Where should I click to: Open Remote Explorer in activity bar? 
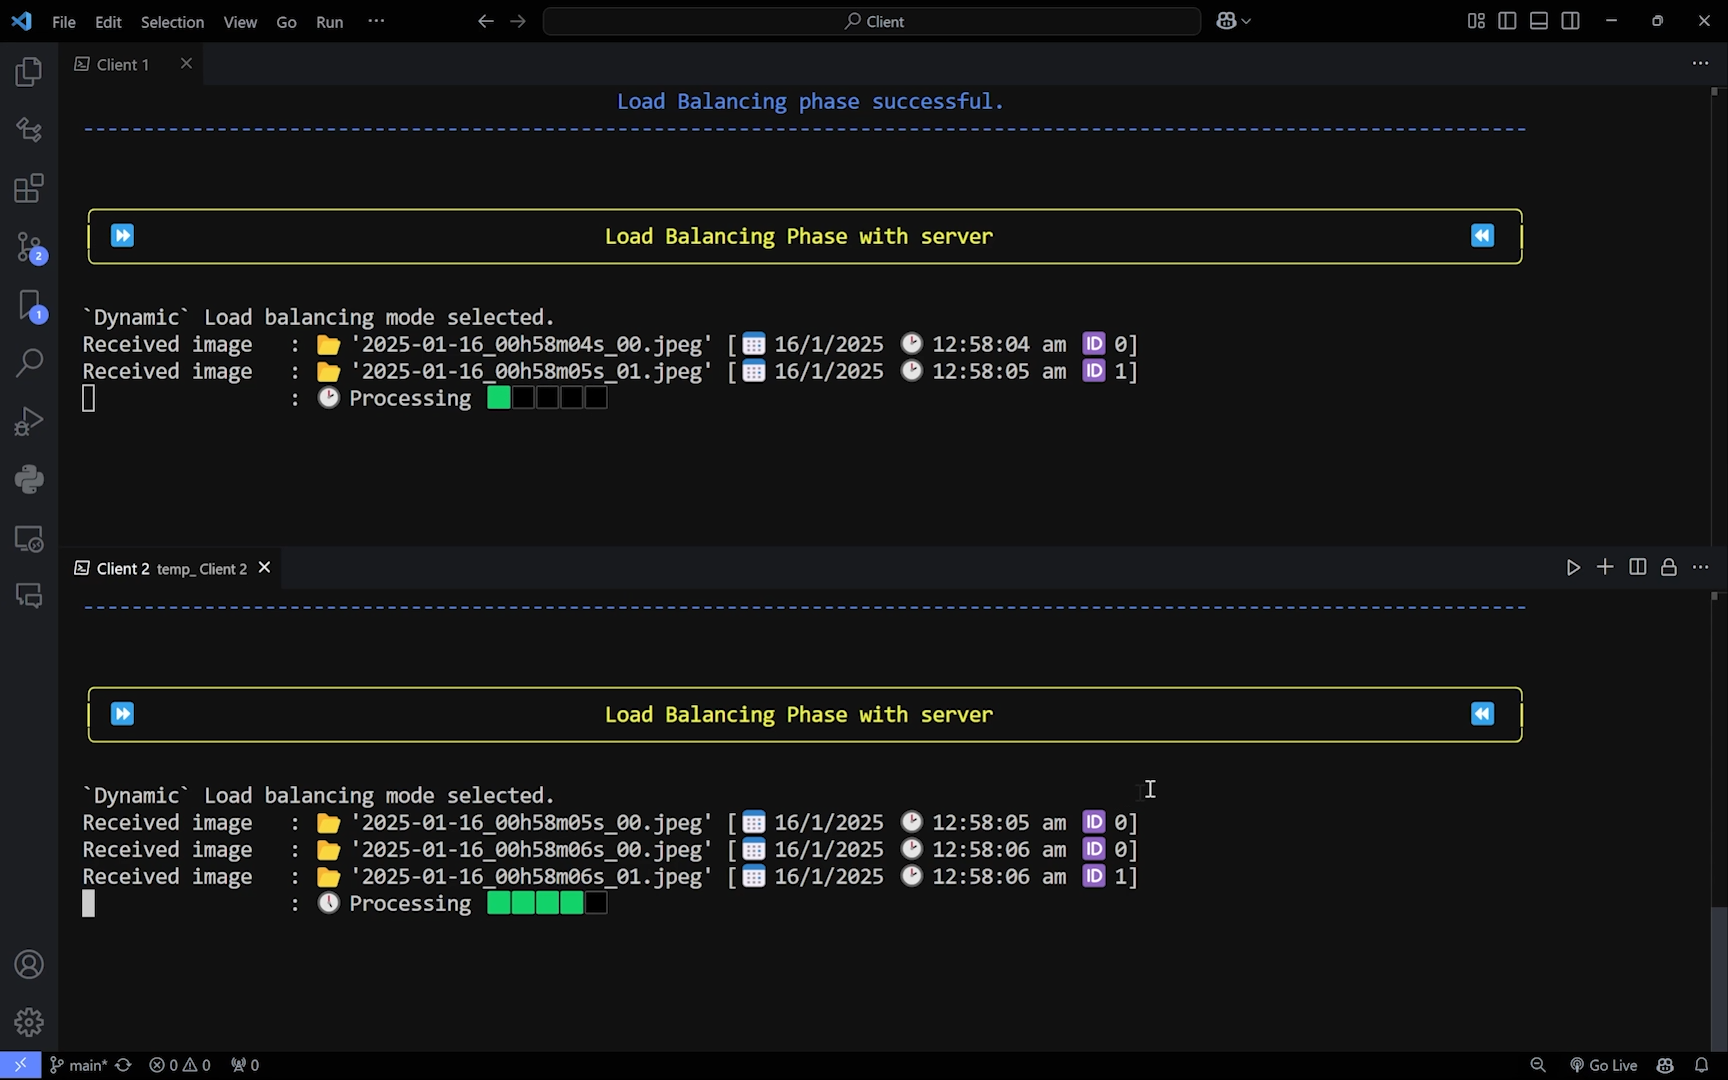(29, 539)
